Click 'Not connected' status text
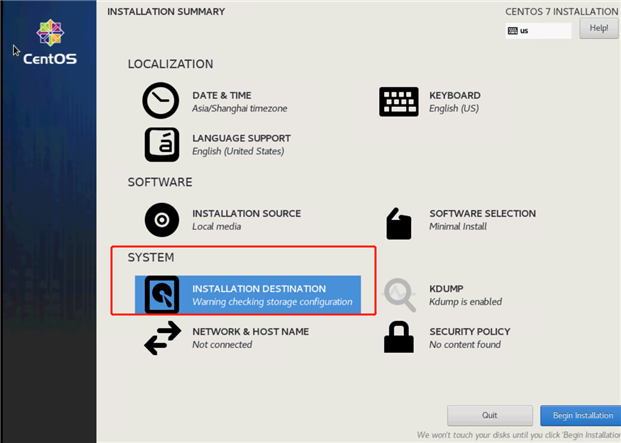Screen dimensions: 621x443 pos(222,344)
